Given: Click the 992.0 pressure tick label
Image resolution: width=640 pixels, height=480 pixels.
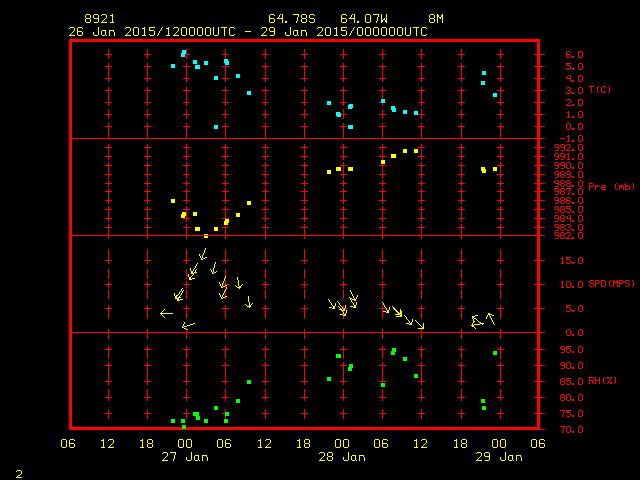Looking at the screenshot, I should tap(564, 148).
